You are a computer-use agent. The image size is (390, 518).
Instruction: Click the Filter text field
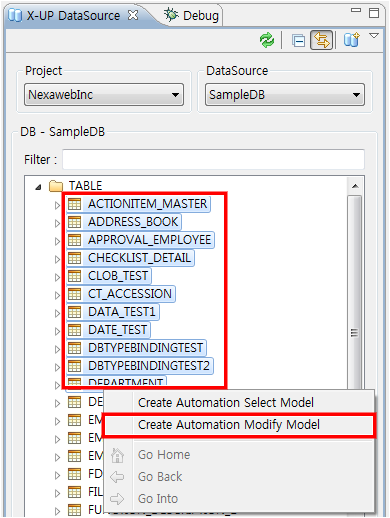213,159
